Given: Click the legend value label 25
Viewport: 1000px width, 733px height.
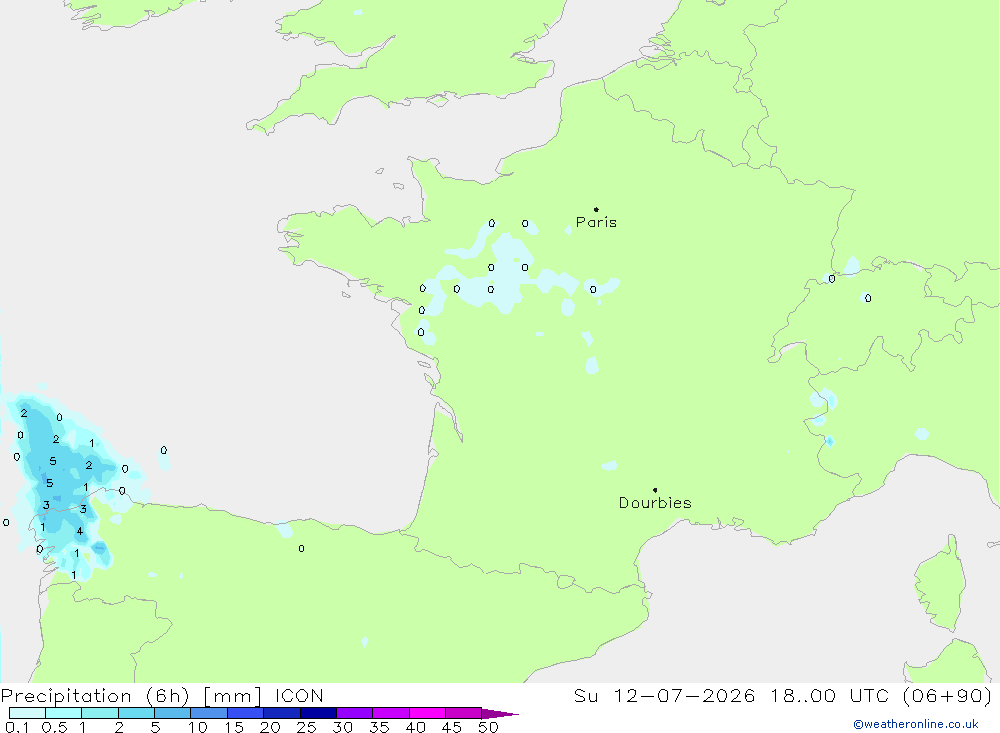Looking at the screenshot, I should (306, 727).
